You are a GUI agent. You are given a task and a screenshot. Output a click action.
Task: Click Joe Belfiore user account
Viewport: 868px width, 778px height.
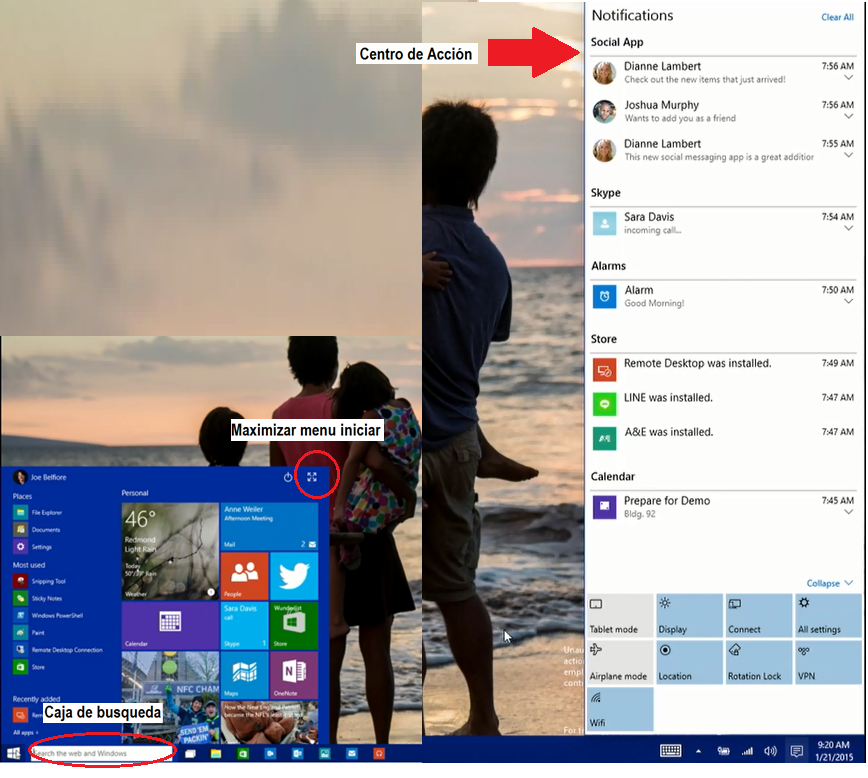click(x=40, y=477)
